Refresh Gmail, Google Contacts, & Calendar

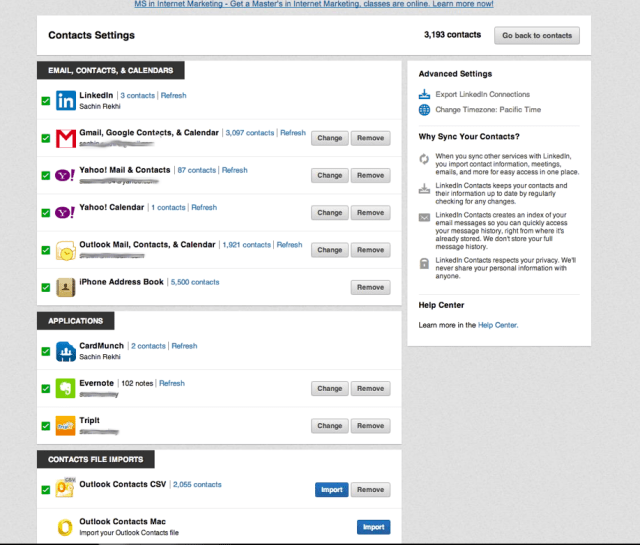click(293, 133)
